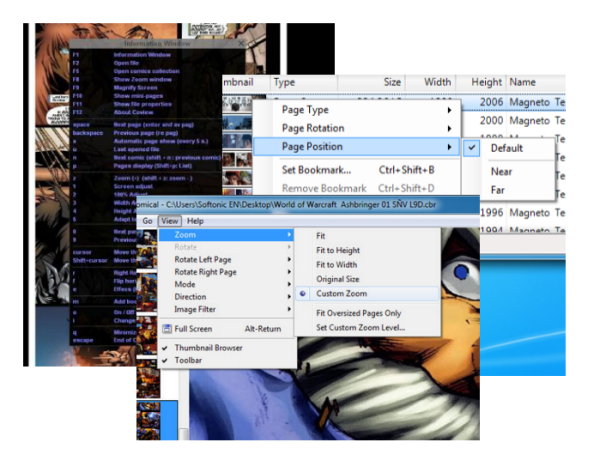The image size is (600, 466).
Task: Click the Full Screen icon in View menu
Action: point(167,328)
